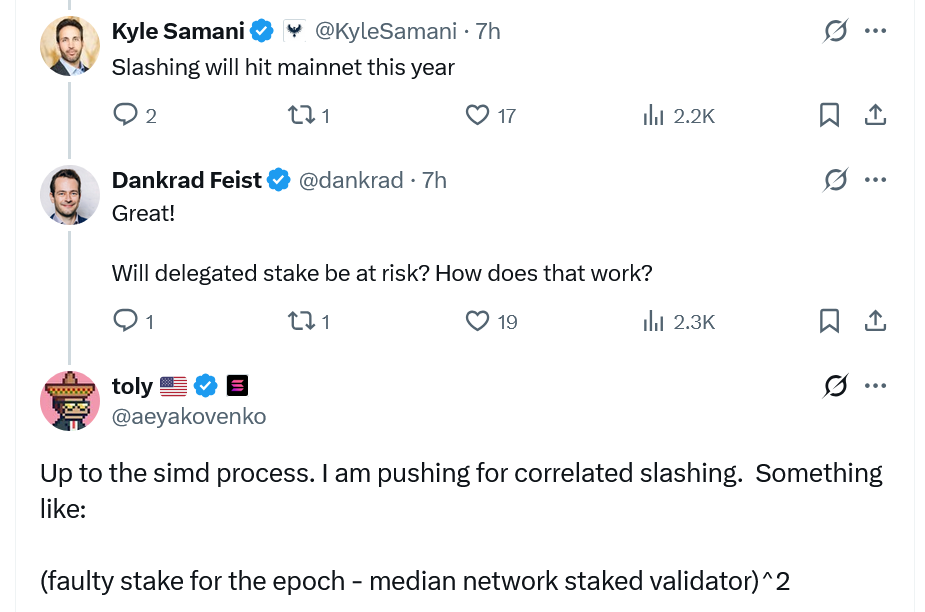Repost Dankrad Feist's tweet
The width and height of the screenshot is (925, 612).
click(x=299, y=321)
